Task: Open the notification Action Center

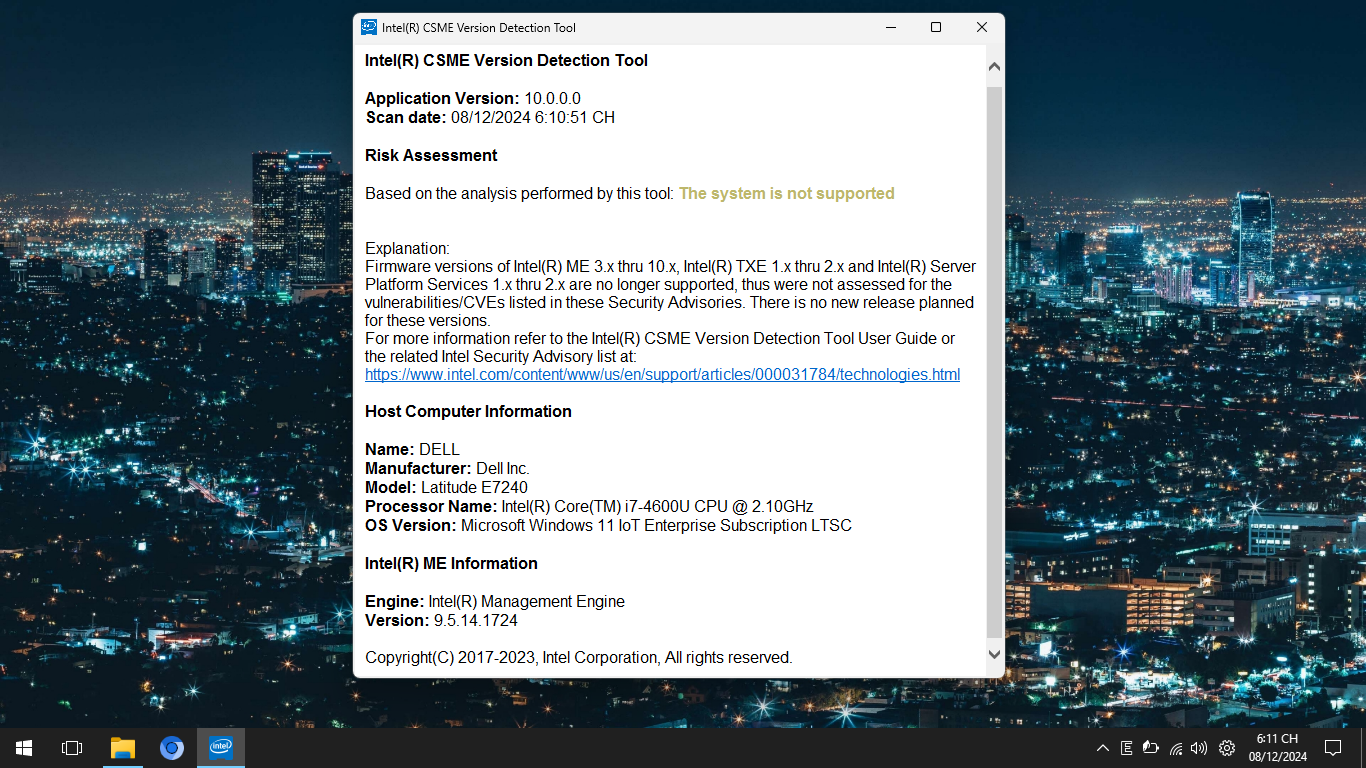Action: [x=1332, y=748]
